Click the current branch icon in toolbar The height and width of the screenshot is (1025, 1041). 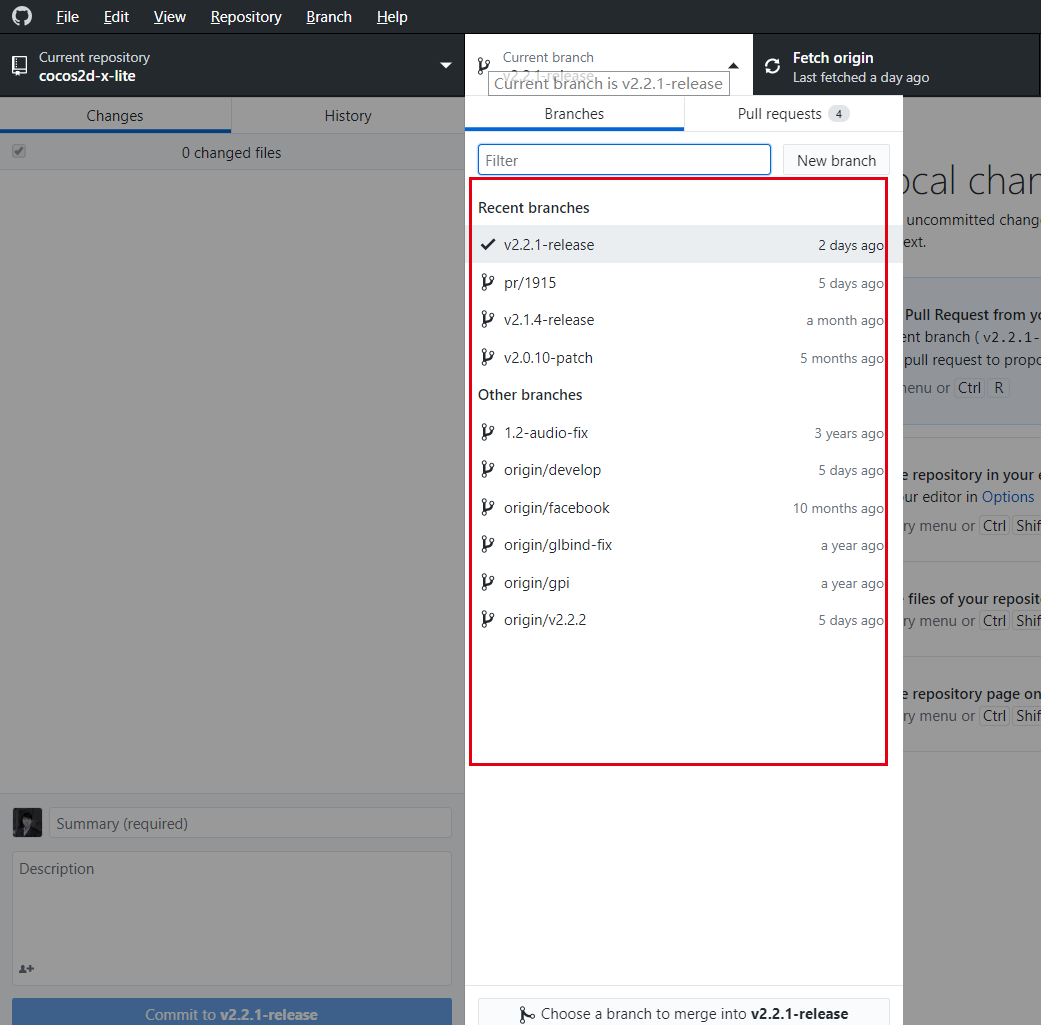(x=483, y=66)
